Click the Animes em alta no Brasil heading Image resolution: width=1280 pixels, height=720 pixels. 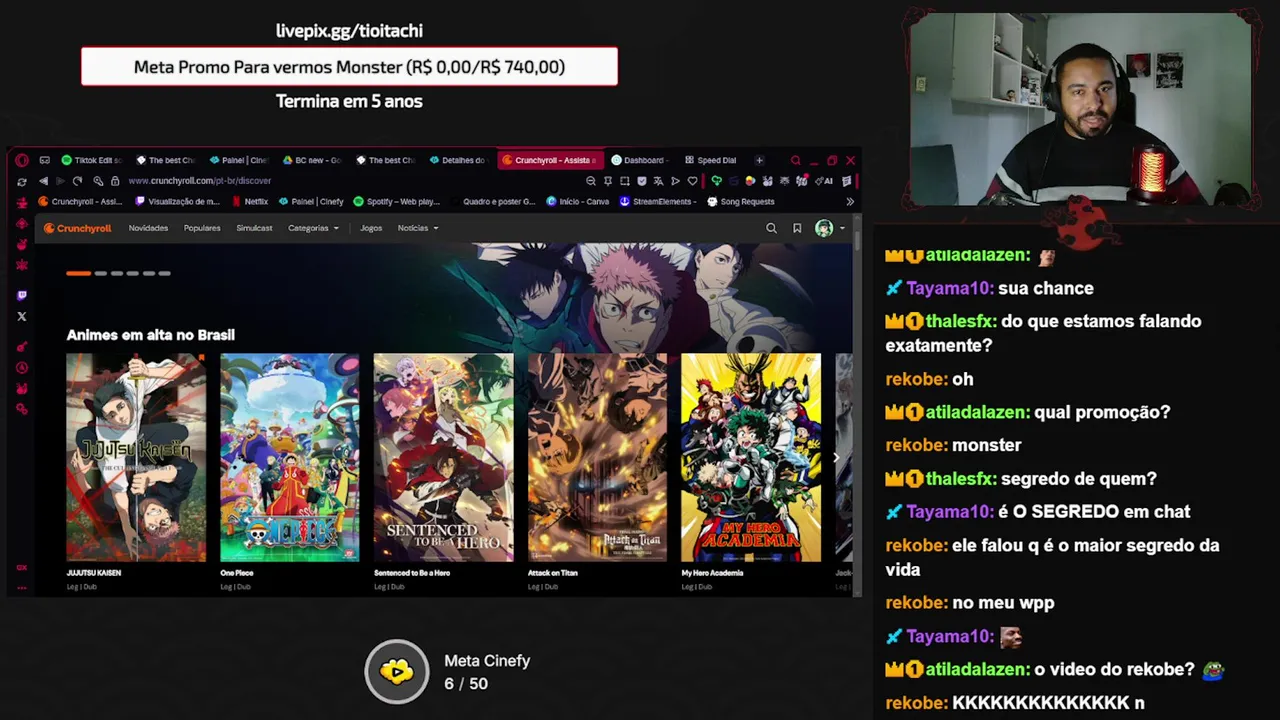(151, 335)
